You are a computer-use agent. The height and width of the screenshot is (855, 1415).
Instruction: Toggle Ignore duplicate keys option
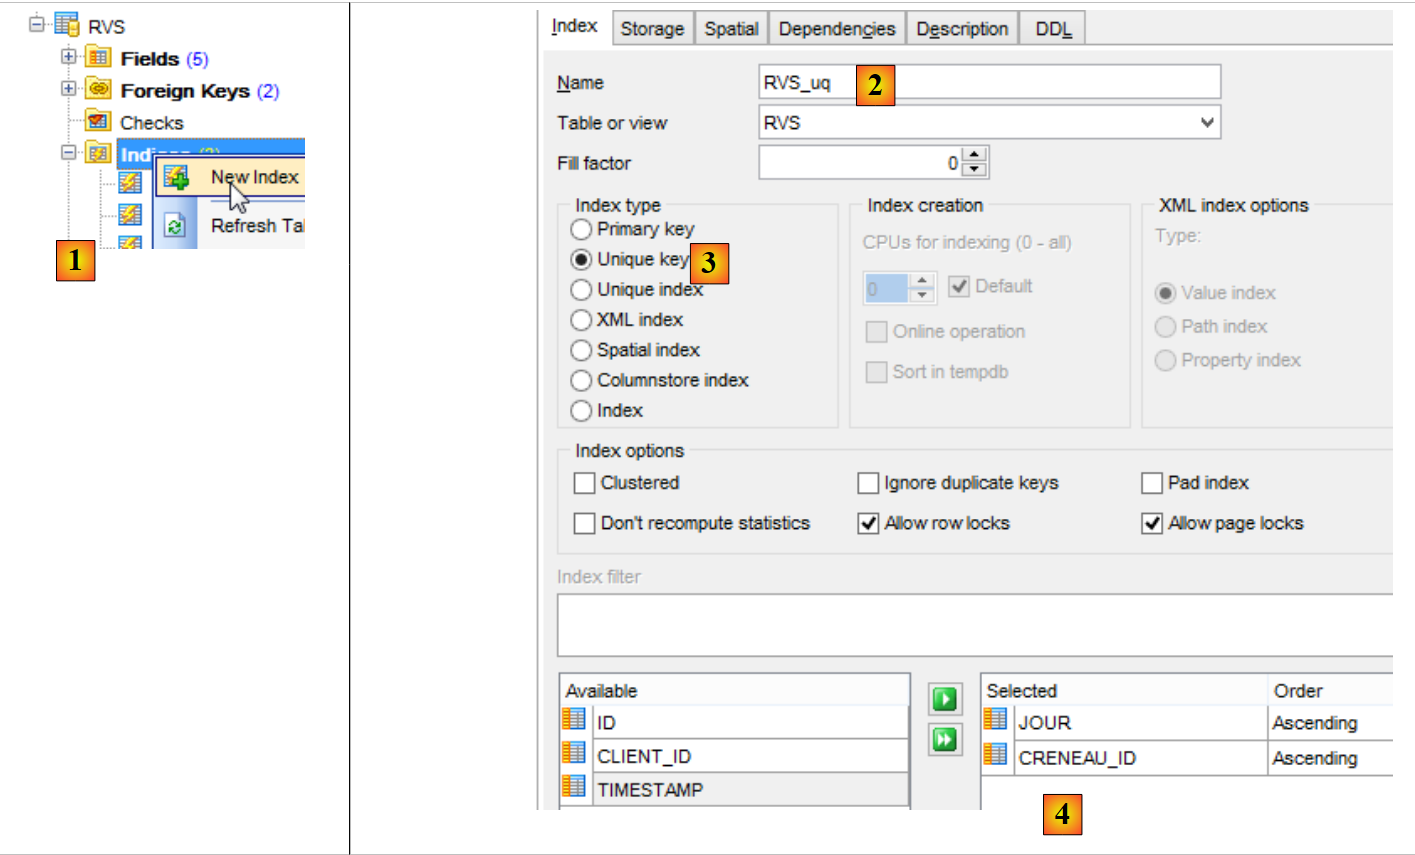[868, 483]
